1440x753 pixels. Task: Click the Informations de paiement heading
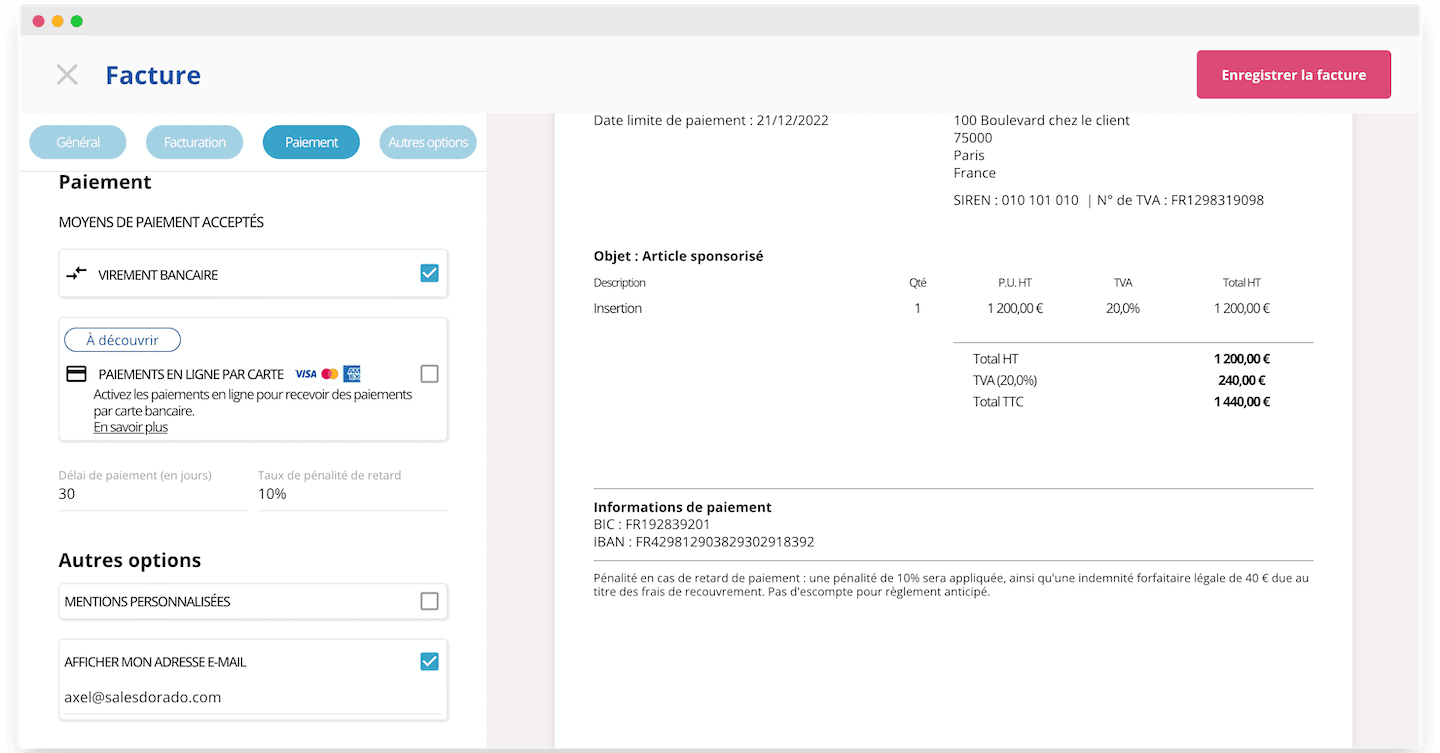point(683,507)
